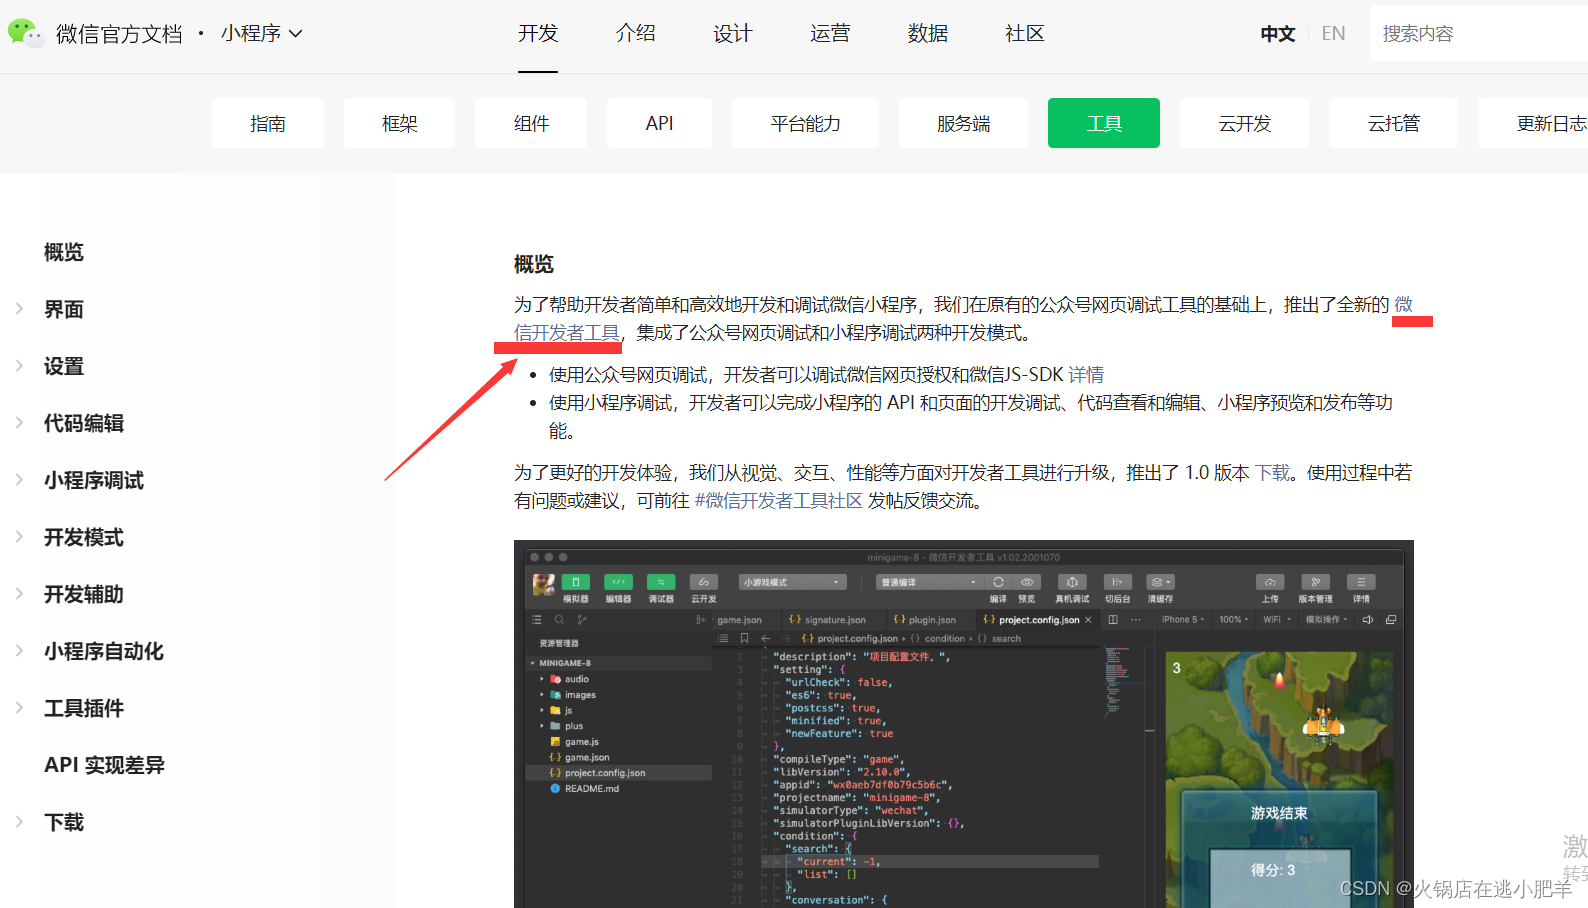
Task: Expand the 工具插件 sidebar section
Action: click(x=84, y=708)
